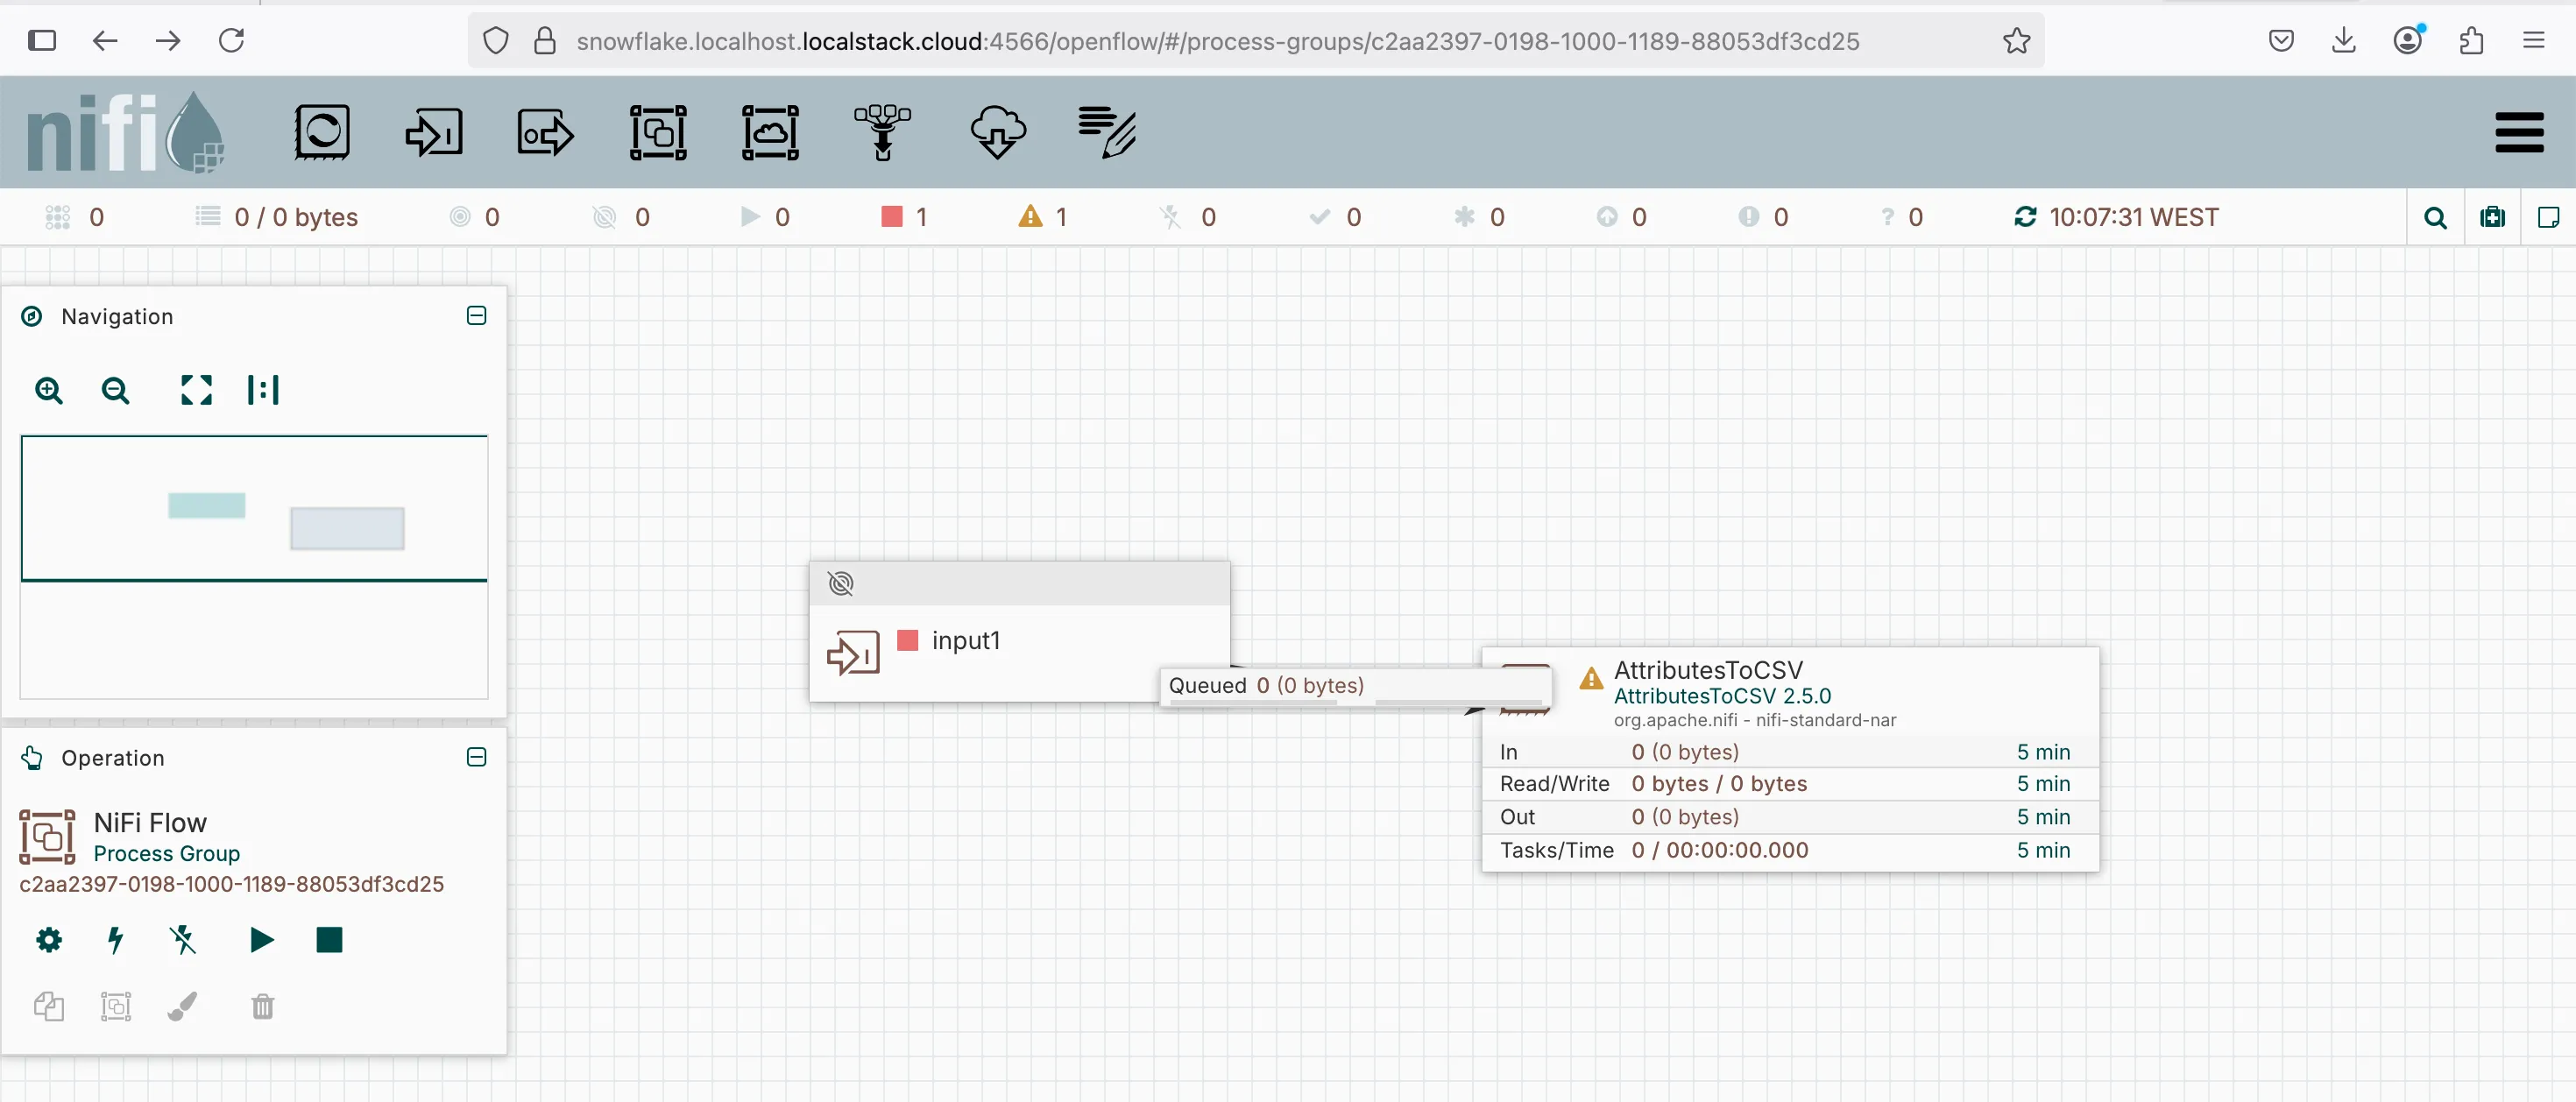Image resolution: width=2576 pixels, height=1102 pixels.
Task: Stop the flow with the stop button
Action: [x=329, y=941]
